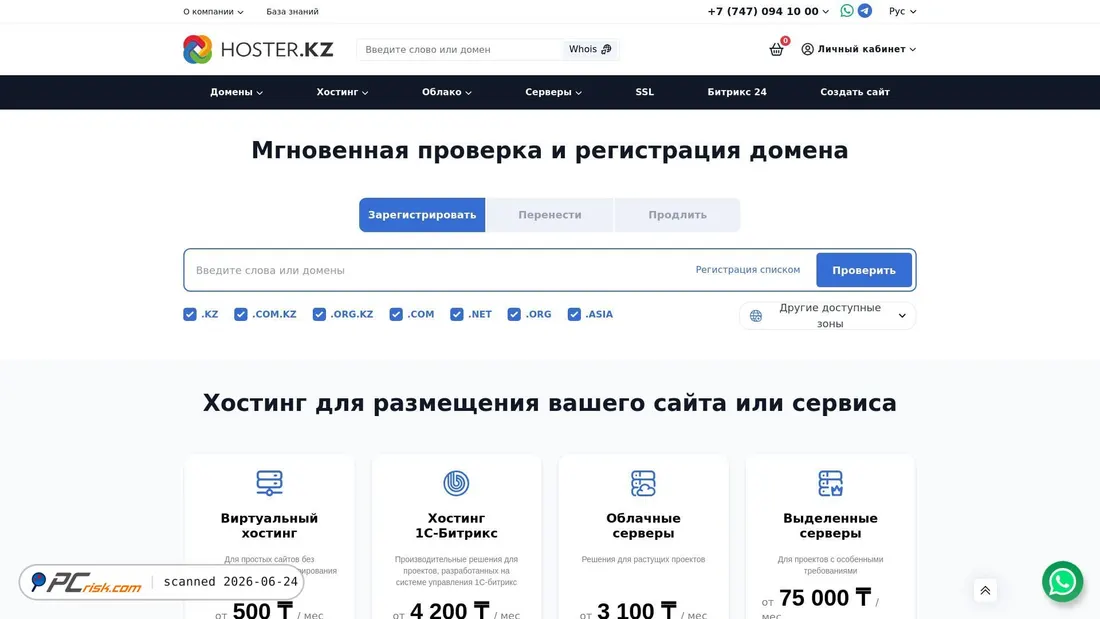
Task: Disable the .NET zone checkbox
Action: pyautogui.click(x=457, y=314)
